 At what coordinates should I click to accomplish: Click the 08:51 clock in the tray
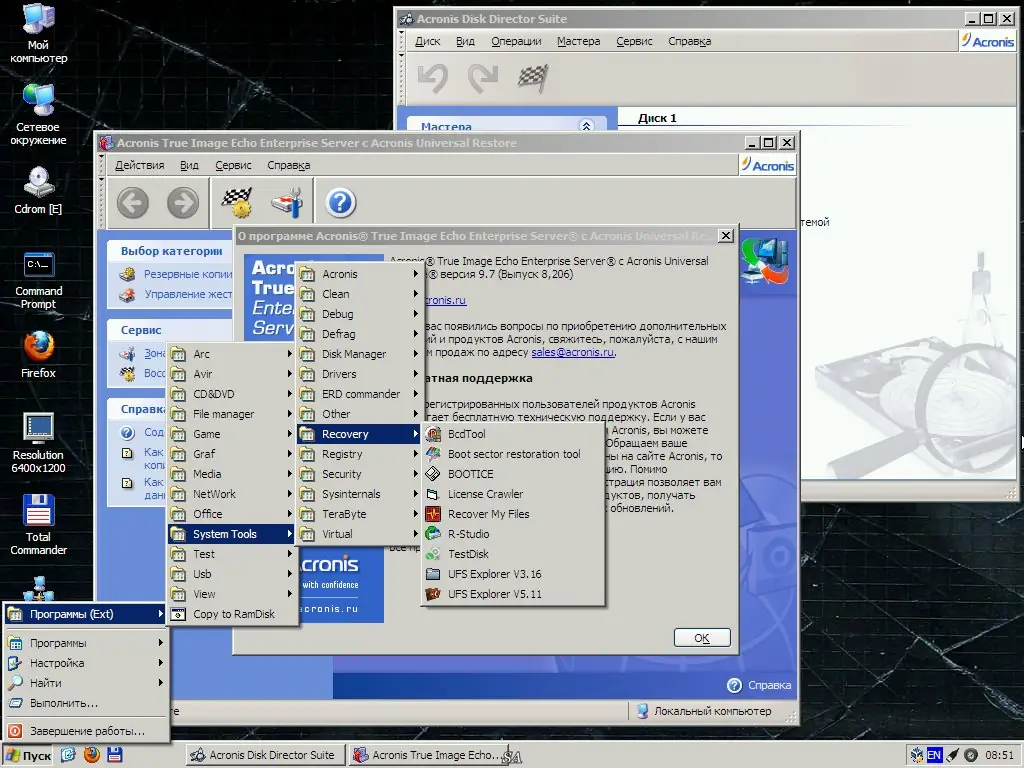(x=999, y=756)
